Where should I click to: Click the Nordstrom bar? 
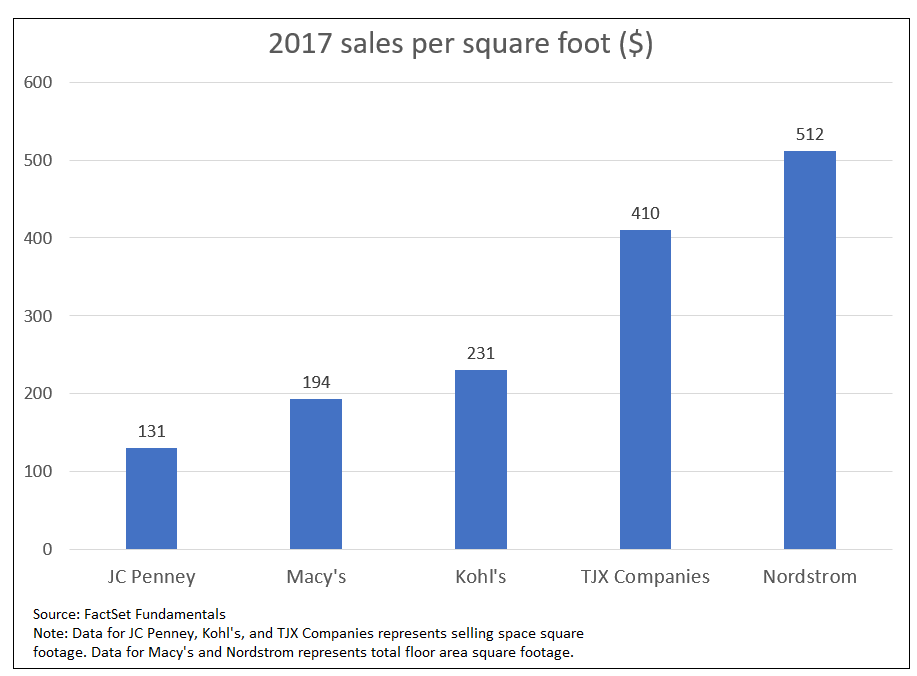(x=809, y=350)
